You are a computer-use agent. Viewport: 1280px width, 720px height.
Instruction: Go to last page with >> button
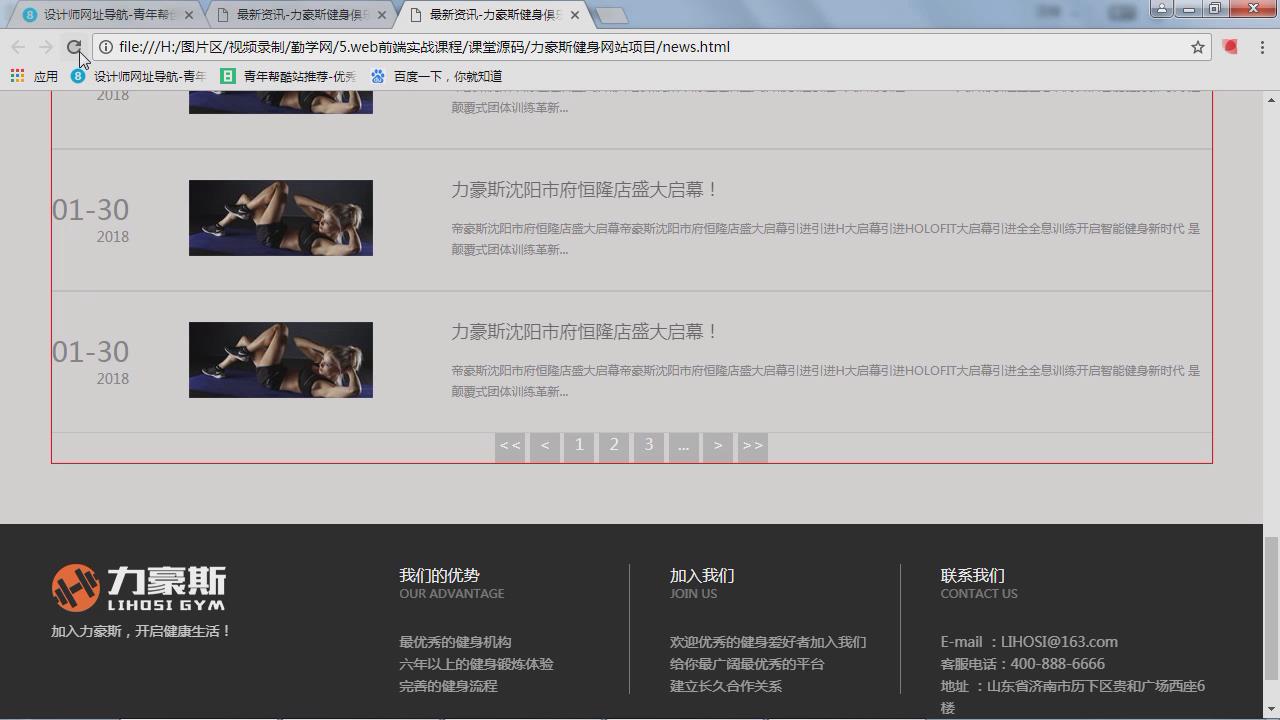[x=752, y=446]
